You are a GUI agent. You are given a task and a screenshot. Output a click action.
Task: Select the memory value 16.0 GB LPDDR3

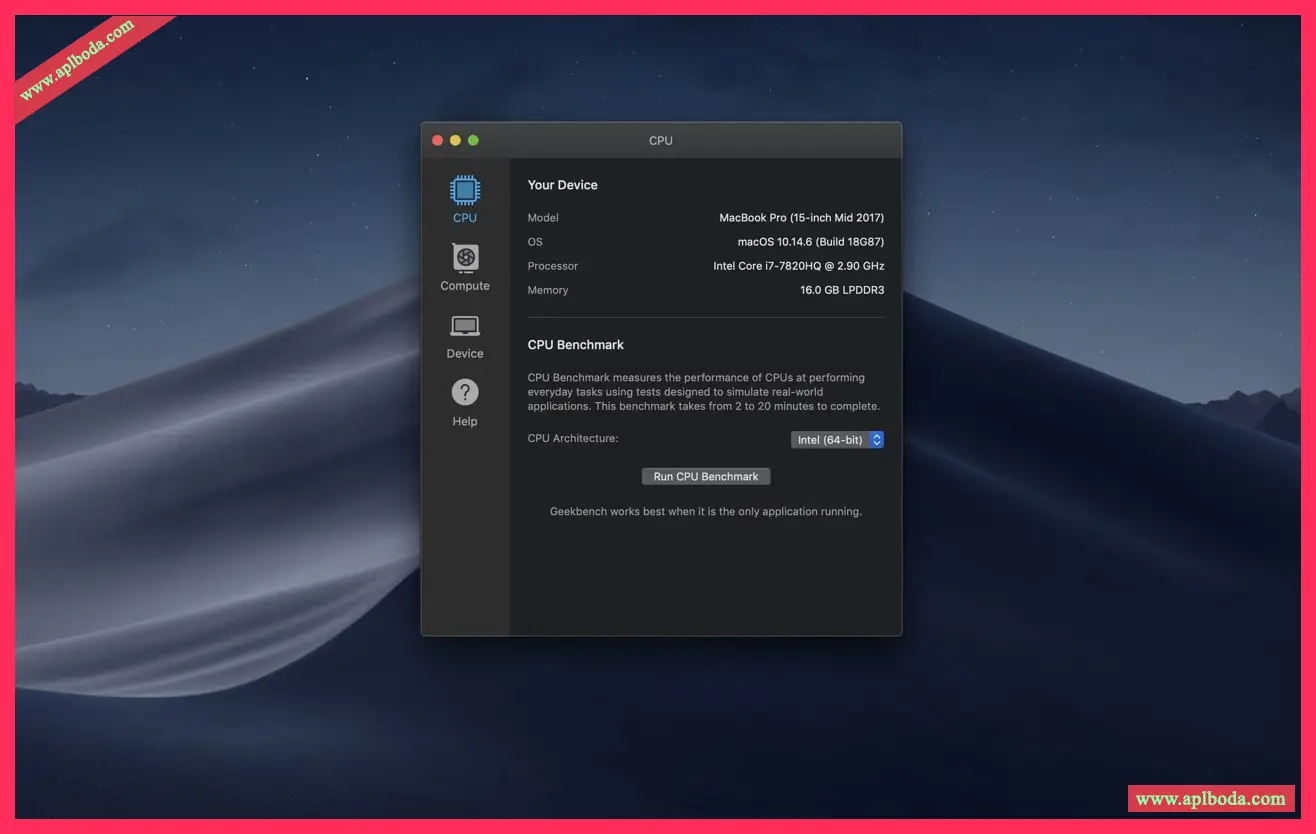point(842,290)
